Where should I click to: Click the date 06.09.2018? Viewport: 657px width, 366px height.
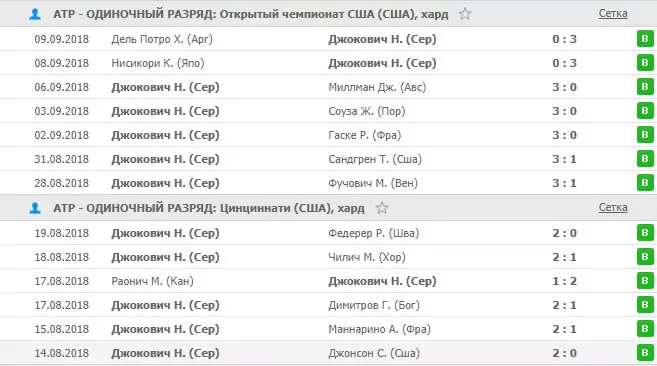(62, 87)
